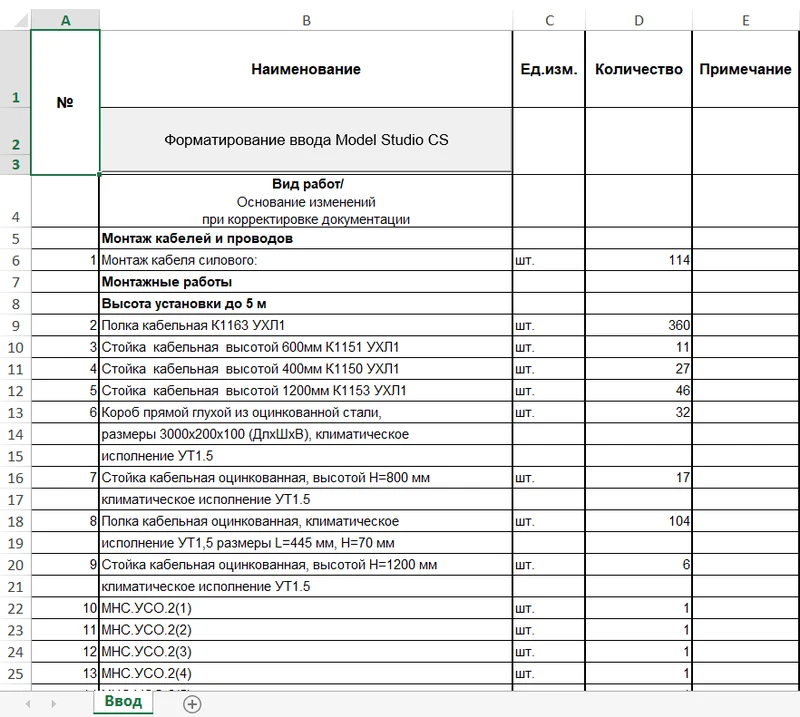This screenshot has height=717, width=800.
Task: Add a new sheet with plus icon
Action: point(192,704)
